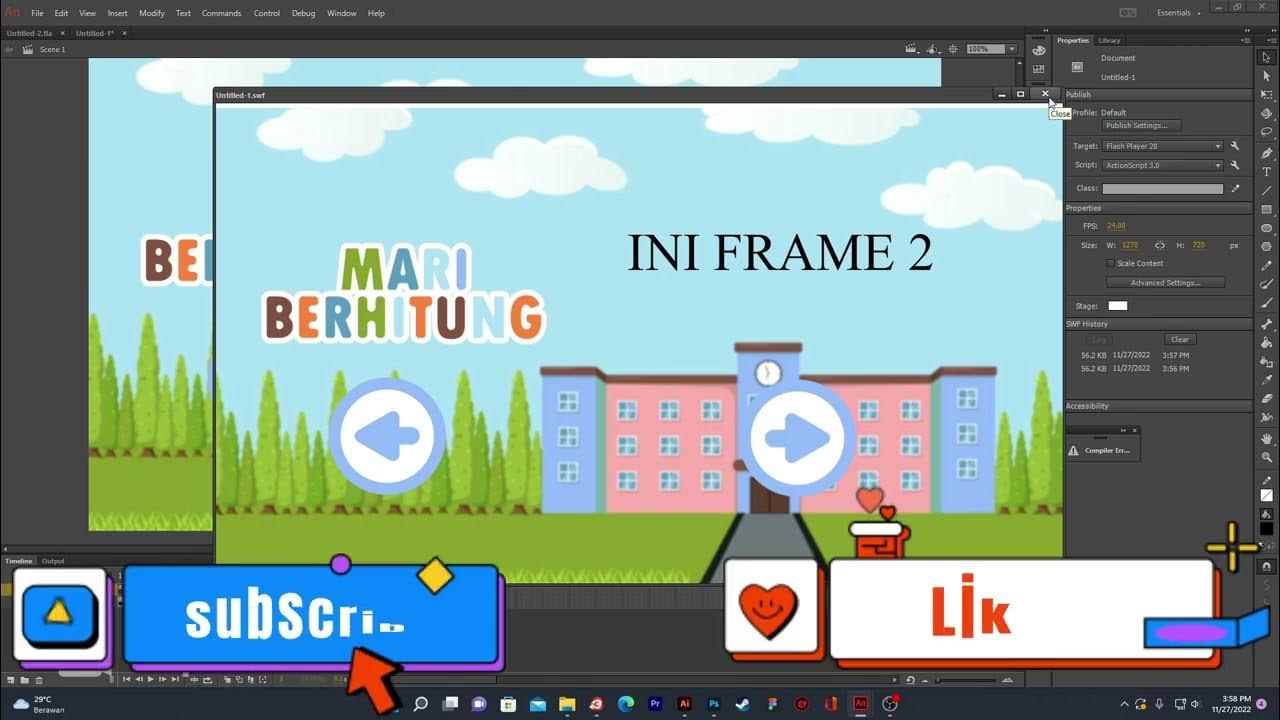Open the Script ActionScript 3.0 dropdown
The image size is (1280, 720).
point(1162,165)
